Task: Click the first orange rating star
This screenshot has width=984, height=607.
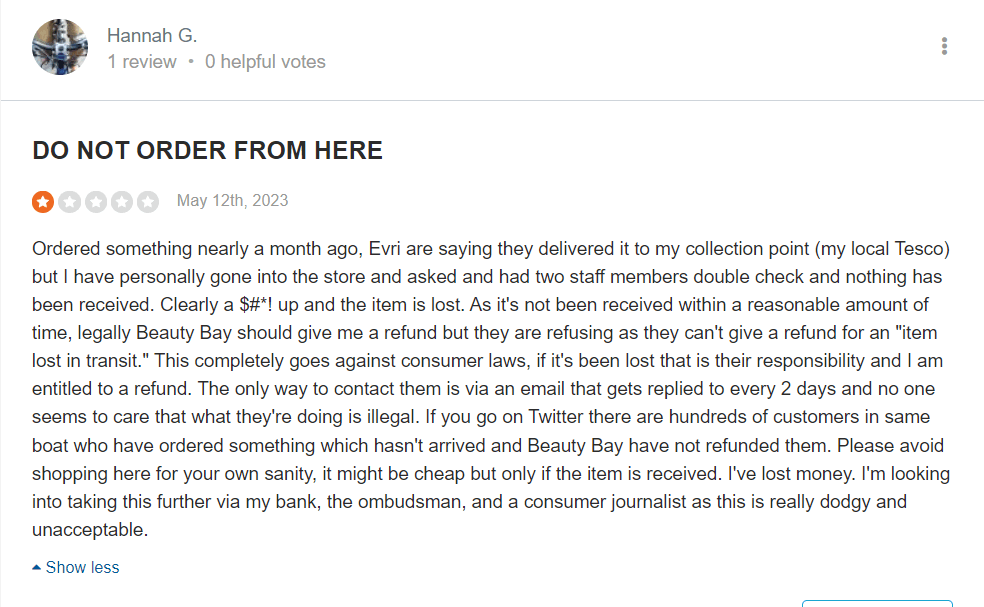Action: click(43, 202)
